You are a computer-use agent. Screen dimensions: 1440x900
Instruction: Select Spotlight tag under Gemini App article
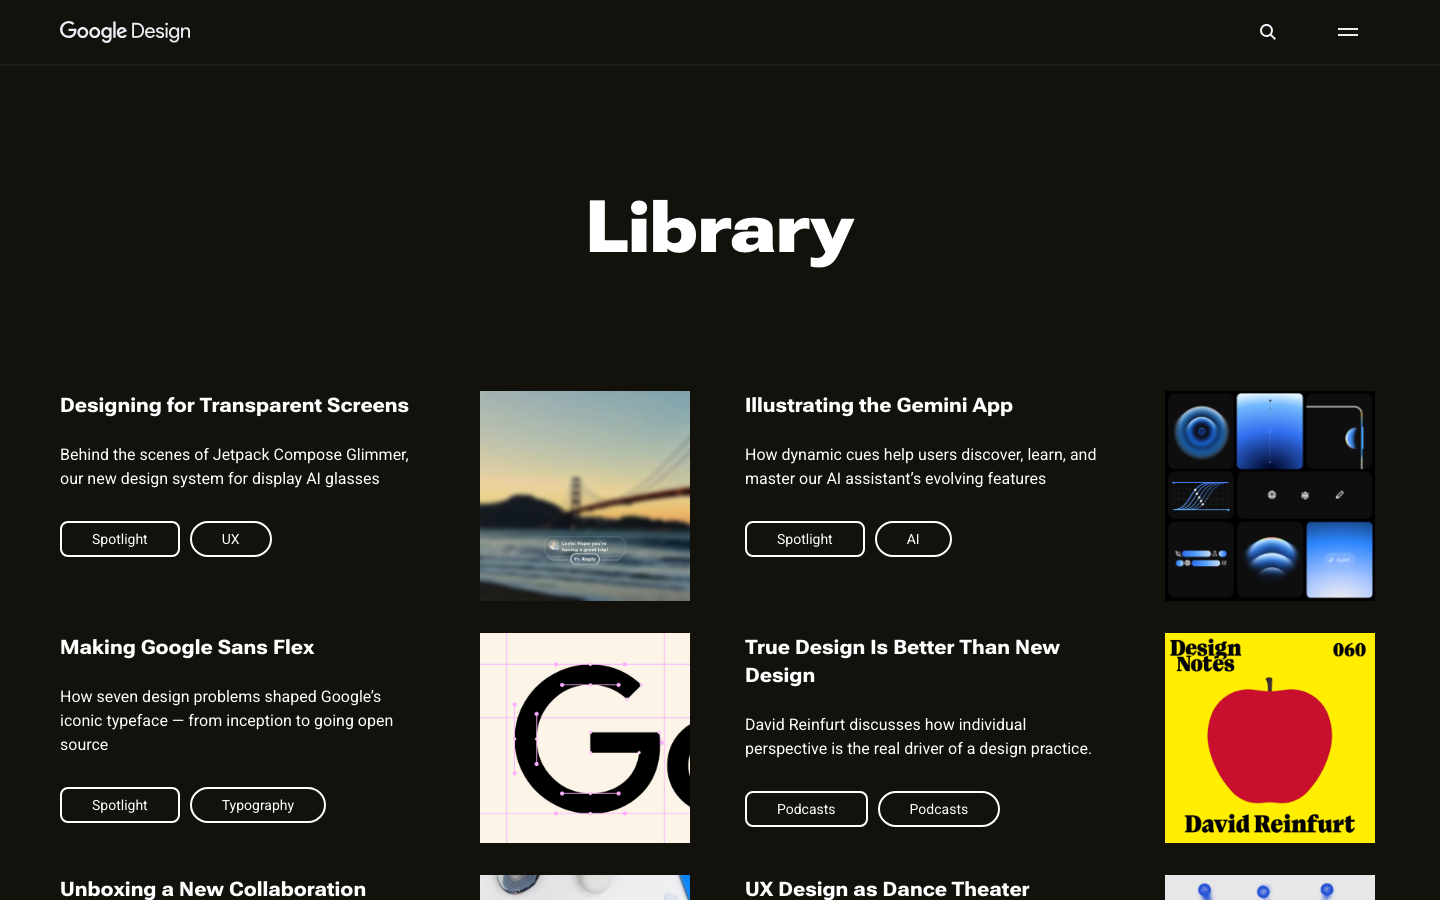pyautogui.click(x=805, y=539)
